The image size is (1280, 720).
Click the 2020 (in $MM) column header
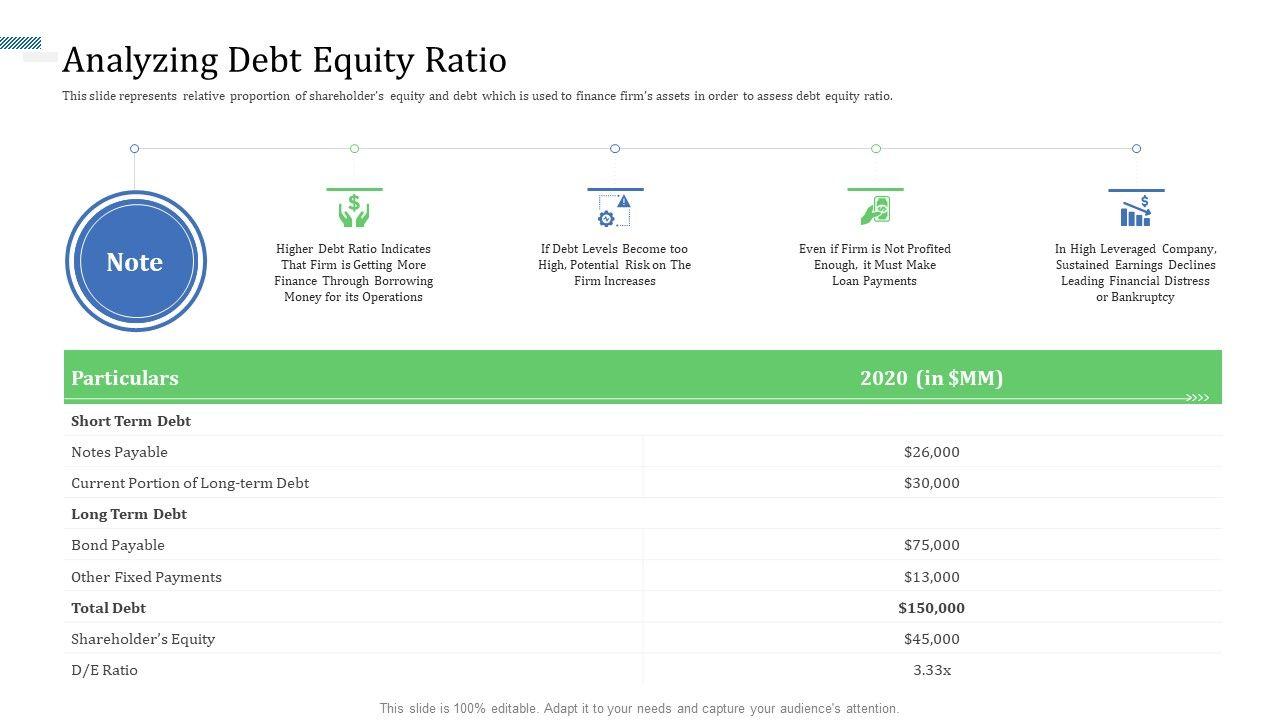coord(931,378)
